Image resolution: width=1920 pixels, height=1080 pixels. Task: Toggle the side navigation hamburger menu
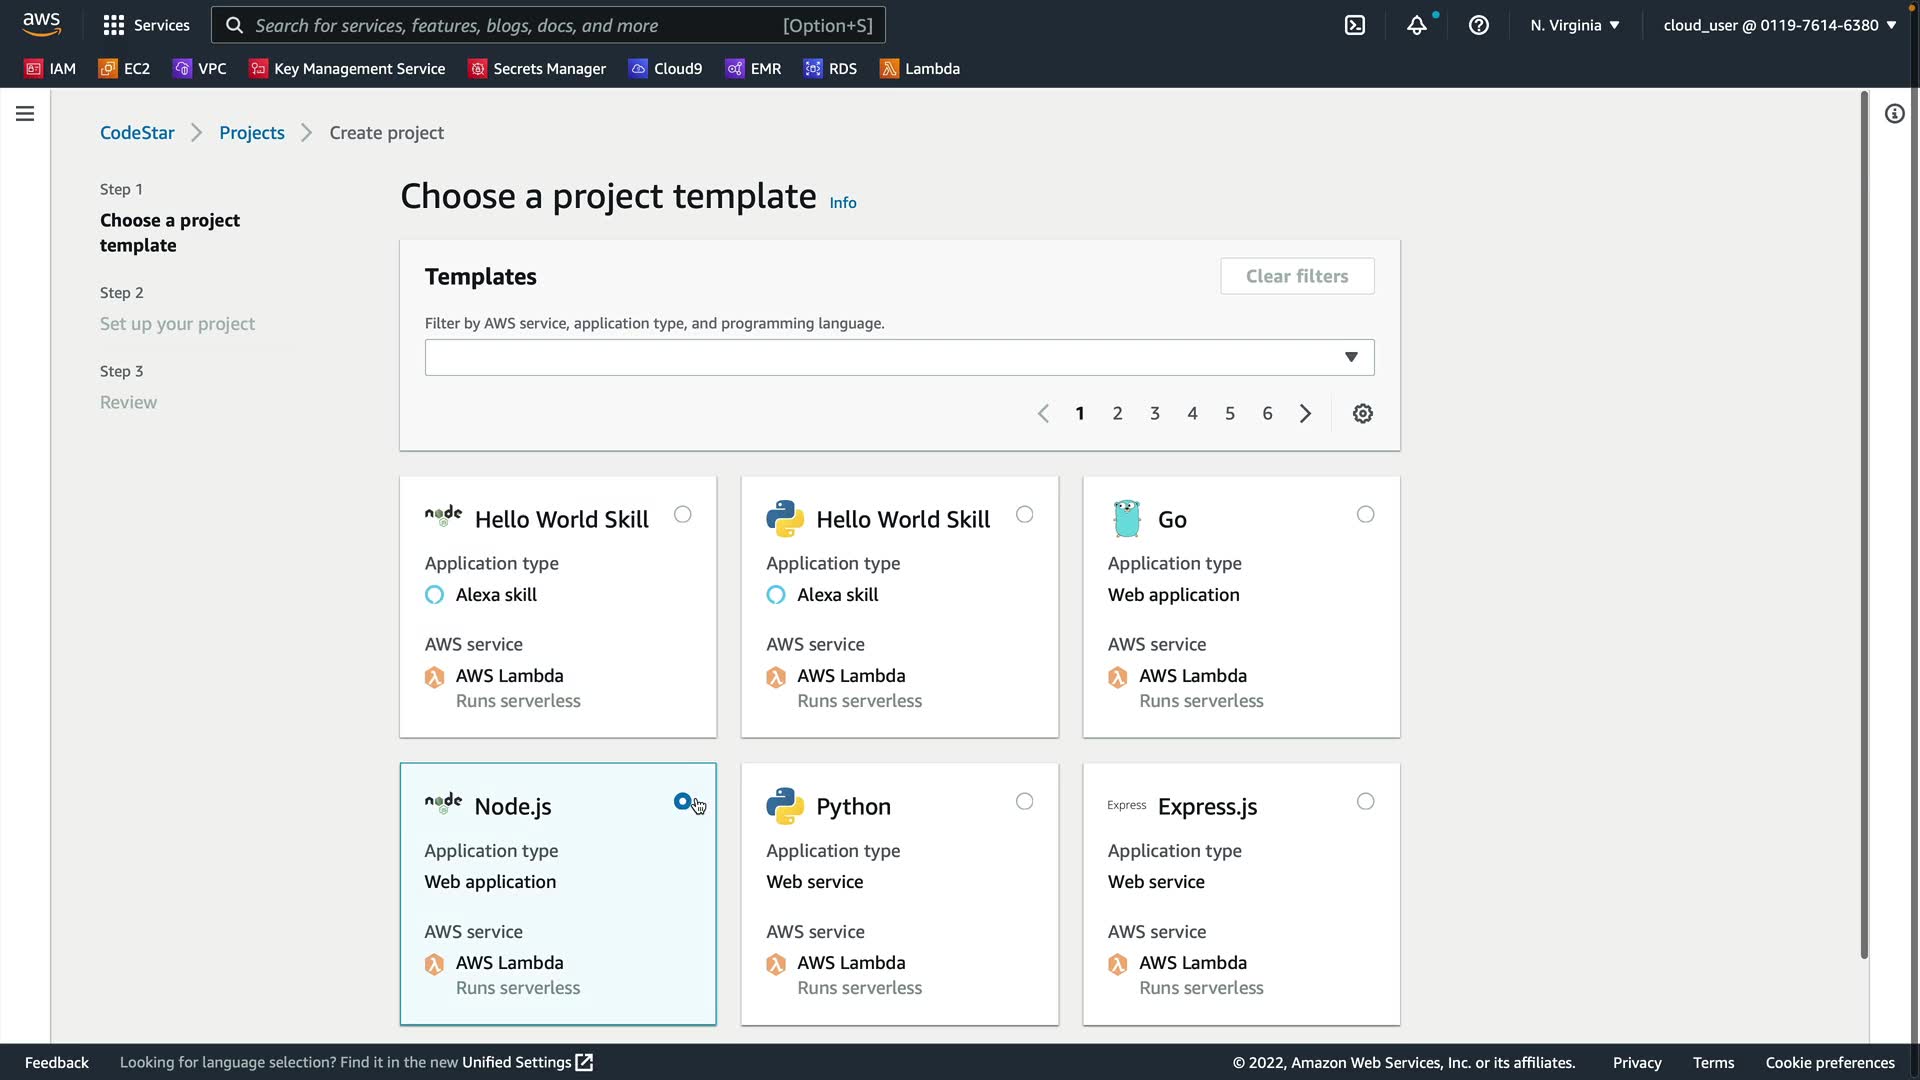(25, 114)
